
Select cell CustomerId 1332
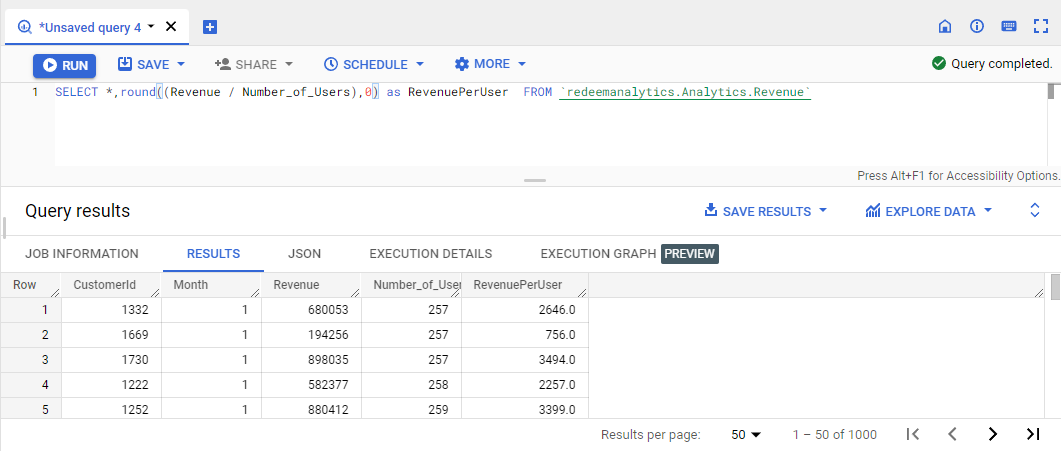click(x=111, y=310)
